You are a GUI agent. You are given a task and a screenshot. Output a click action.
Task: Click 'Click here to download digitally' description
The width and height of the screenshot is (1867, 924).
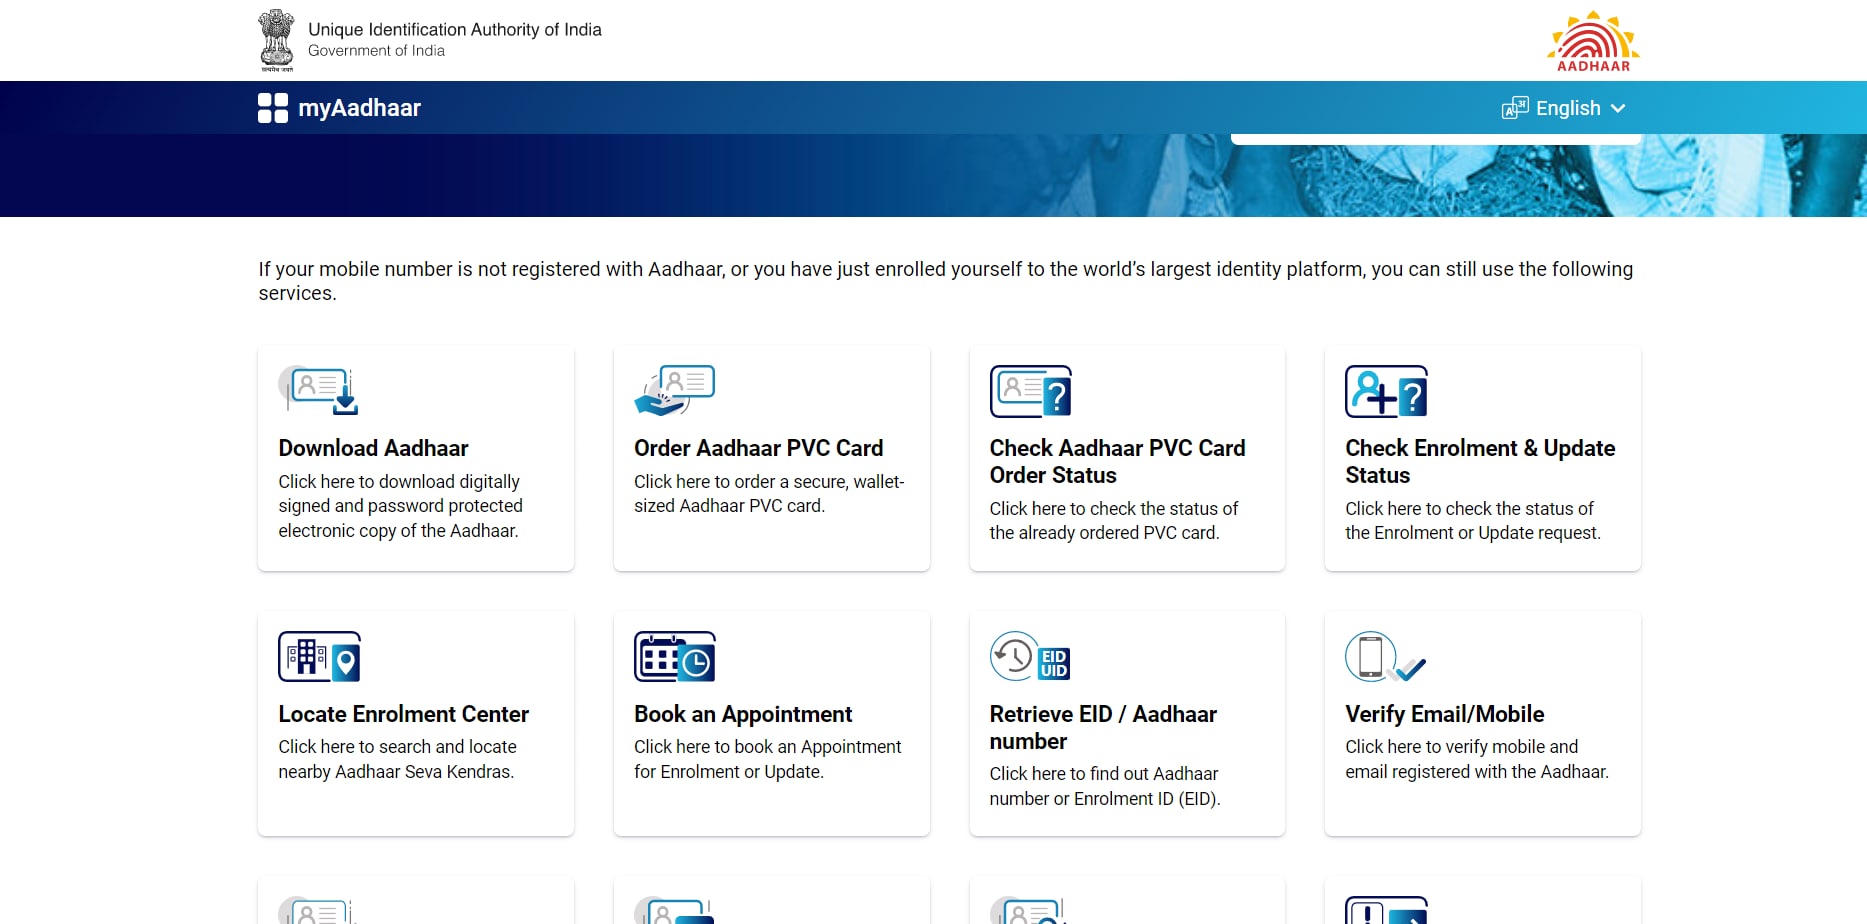coord(400,506)
